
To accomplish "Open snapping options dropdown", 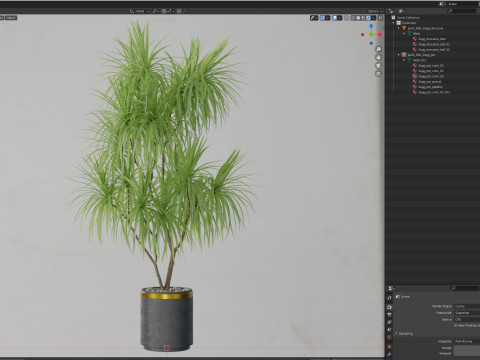I will click(x=170, y=11).
